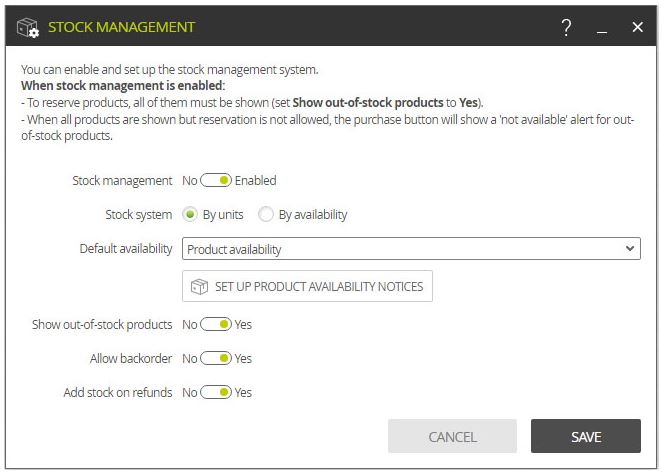Click the box icon on availability notices button

click(x=199, y=287)
